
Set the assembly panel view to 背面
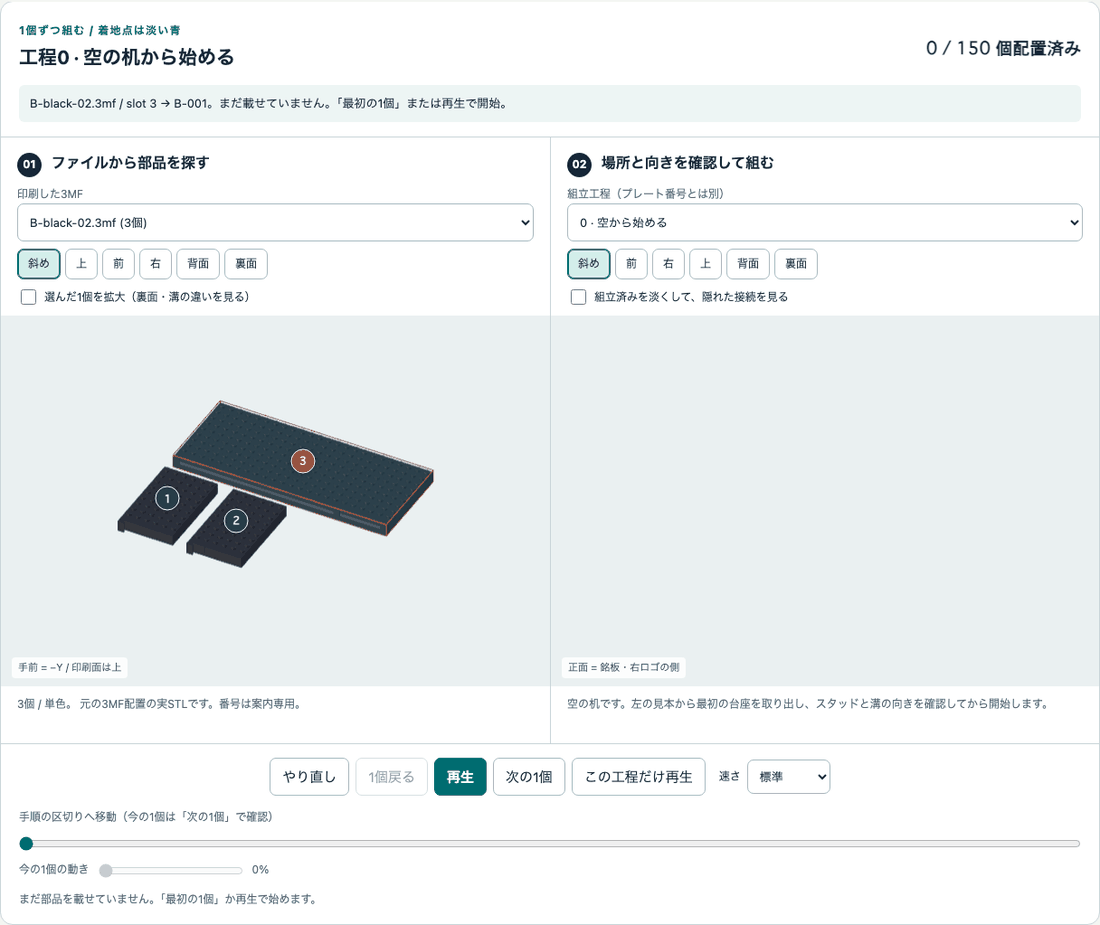(748, 264)
